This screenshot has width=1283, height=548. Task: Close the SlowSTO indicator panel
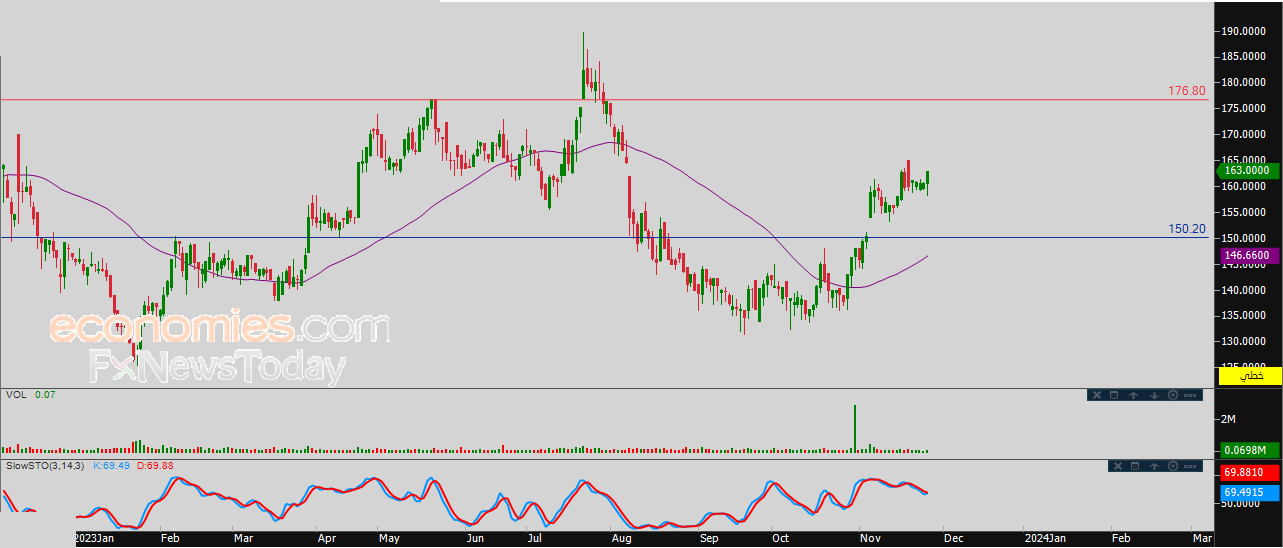1118,466
